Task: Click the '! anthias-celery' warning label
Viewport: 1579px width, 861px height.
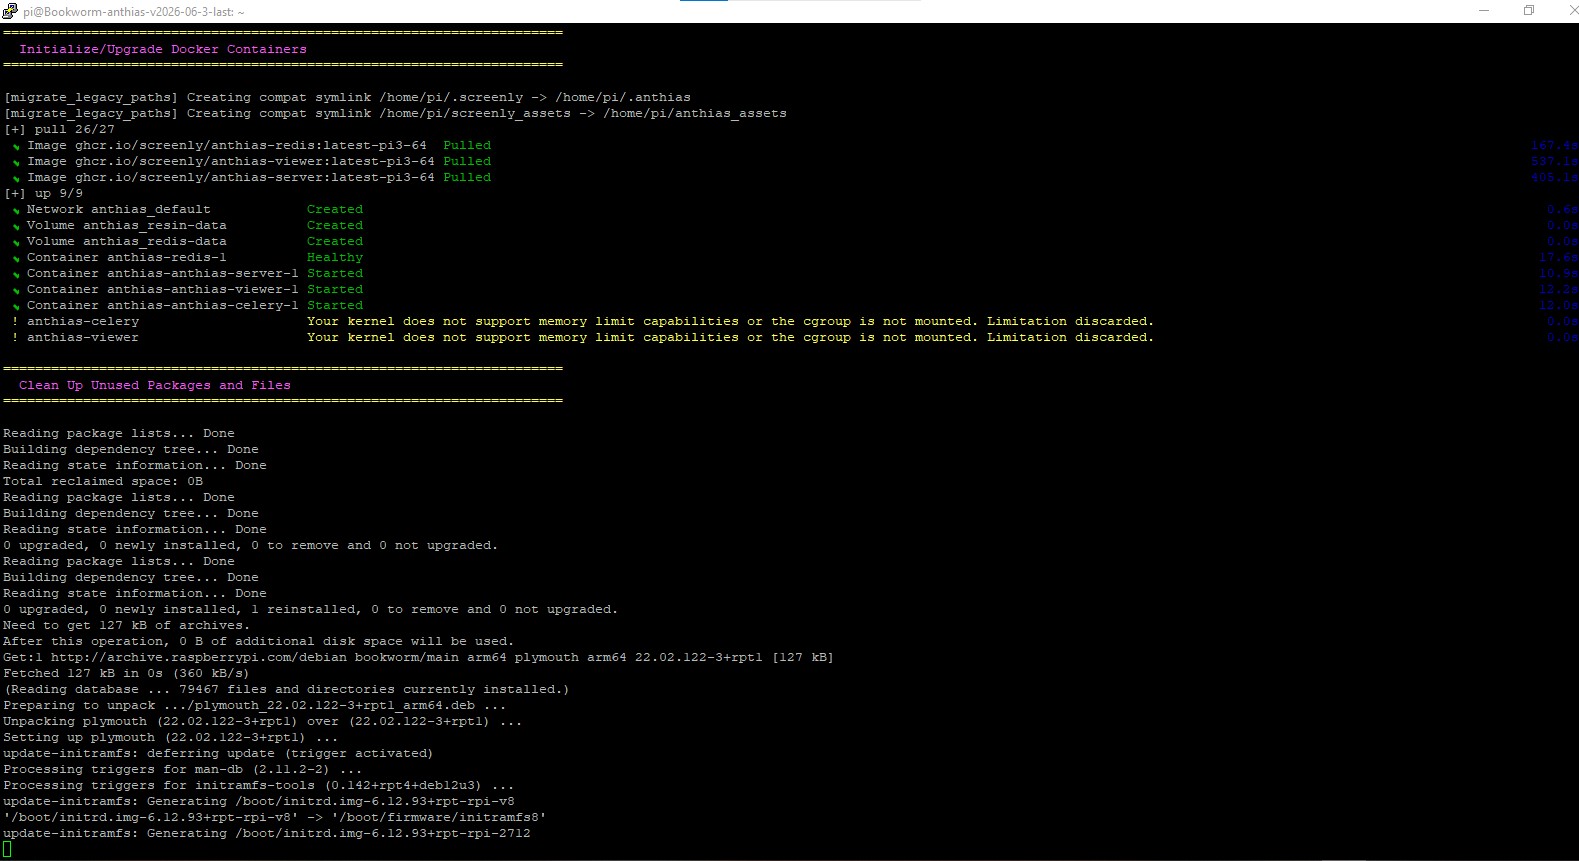Action: pyautogui.click(x=75, y=321)
